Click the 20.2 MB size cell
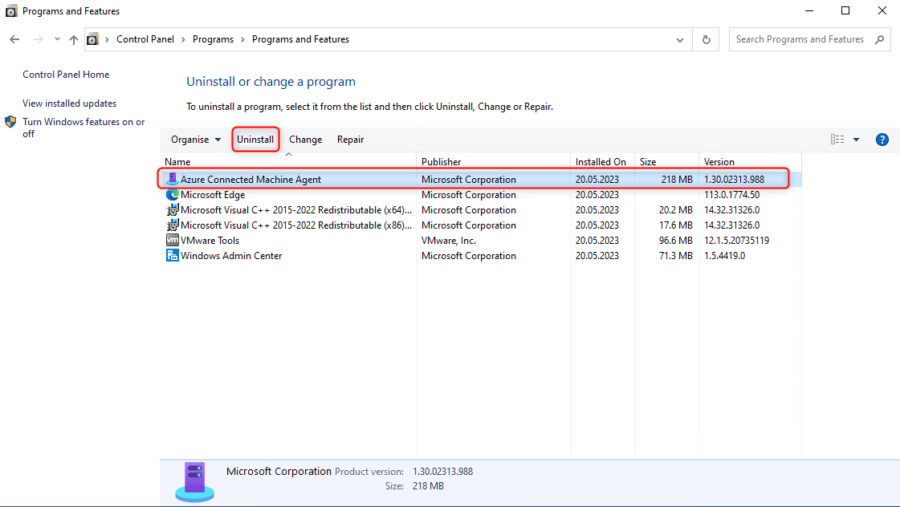Image resolution: width=900 pixels, height=507 pixels. [676, 210]
